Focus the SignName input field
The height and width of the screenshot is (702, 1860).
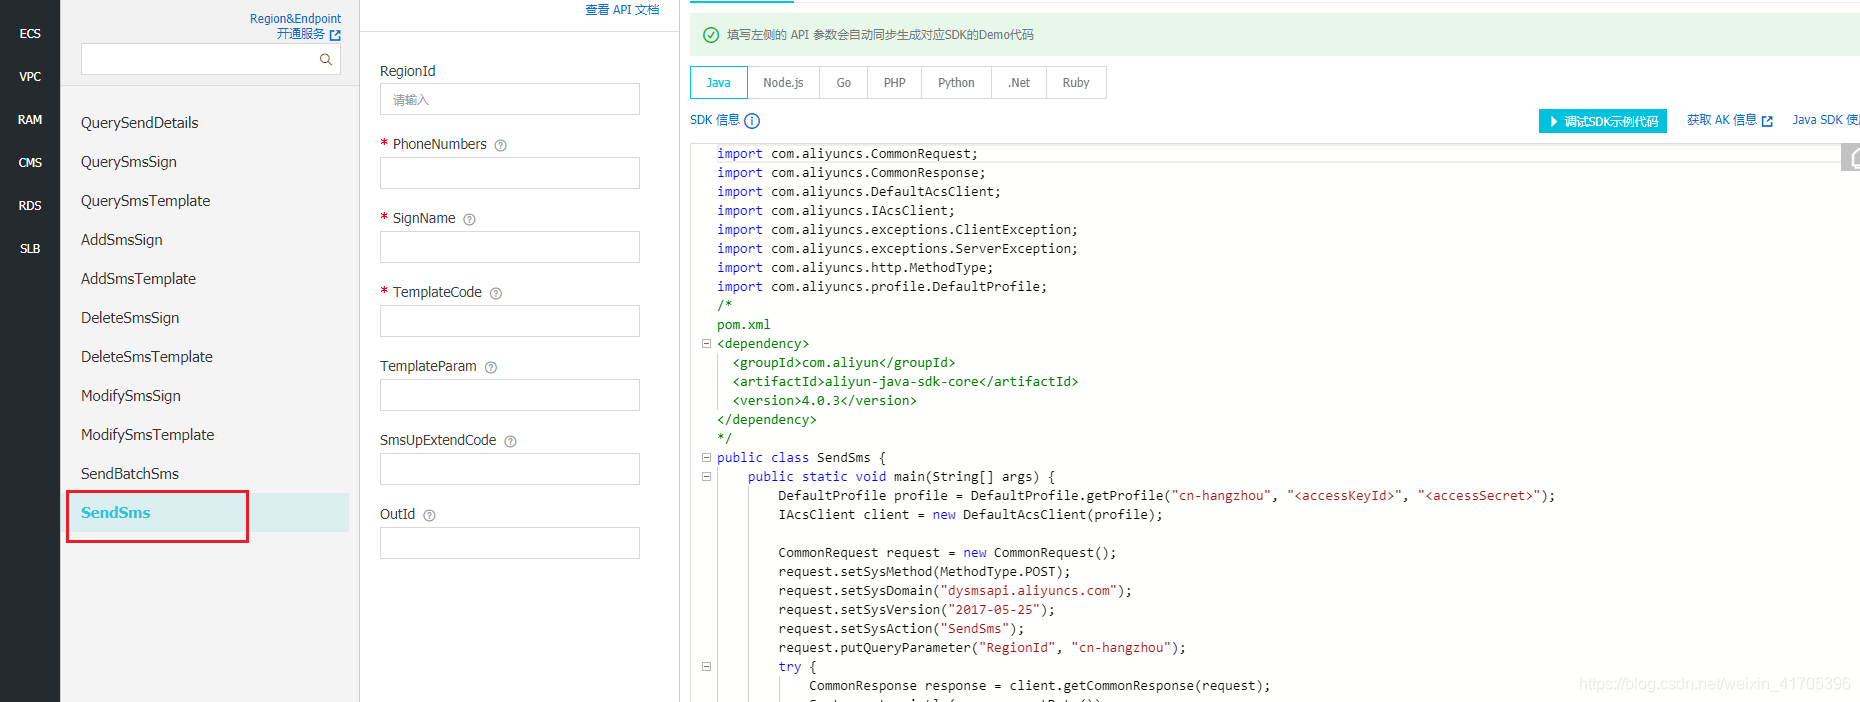(510, 247)
